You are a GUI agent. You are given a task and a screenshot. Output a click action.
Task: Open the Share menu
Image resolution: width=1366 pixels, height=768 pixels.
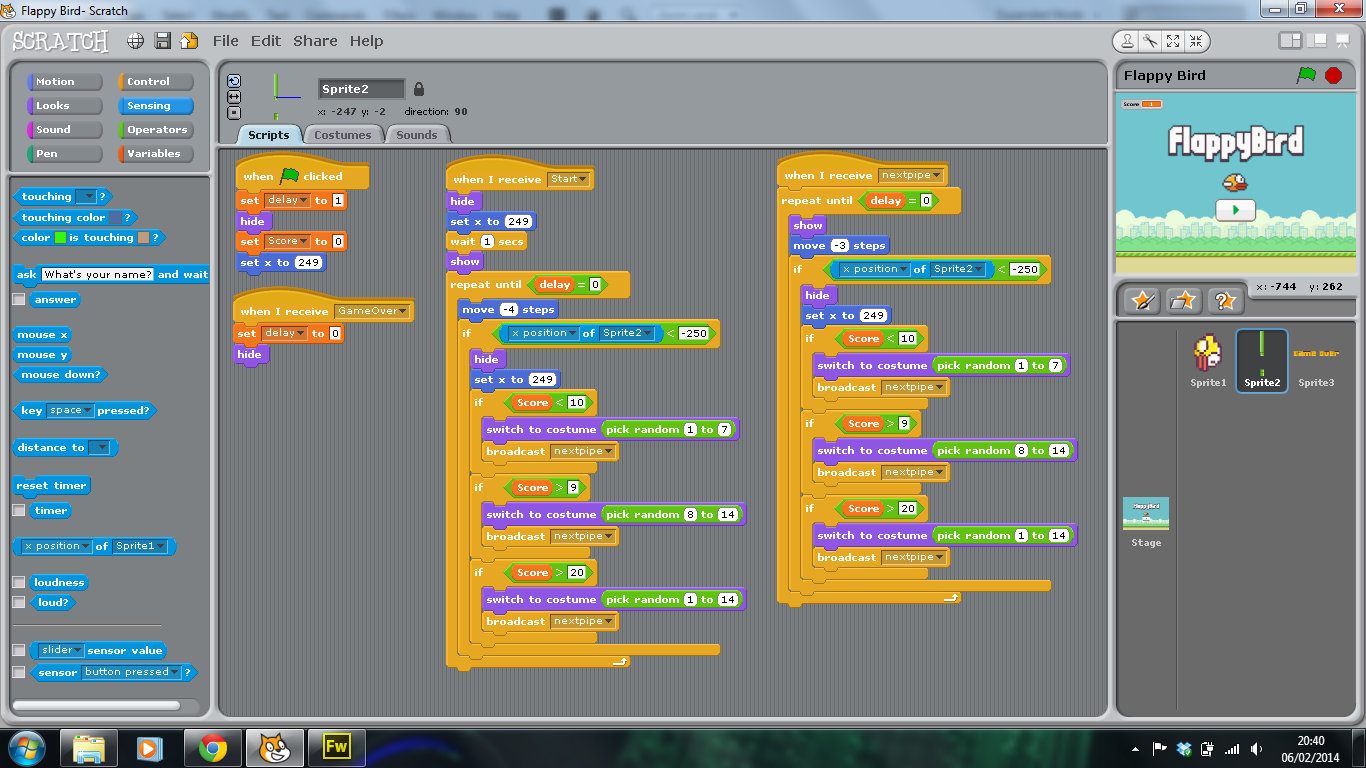[x=315, y=41]
